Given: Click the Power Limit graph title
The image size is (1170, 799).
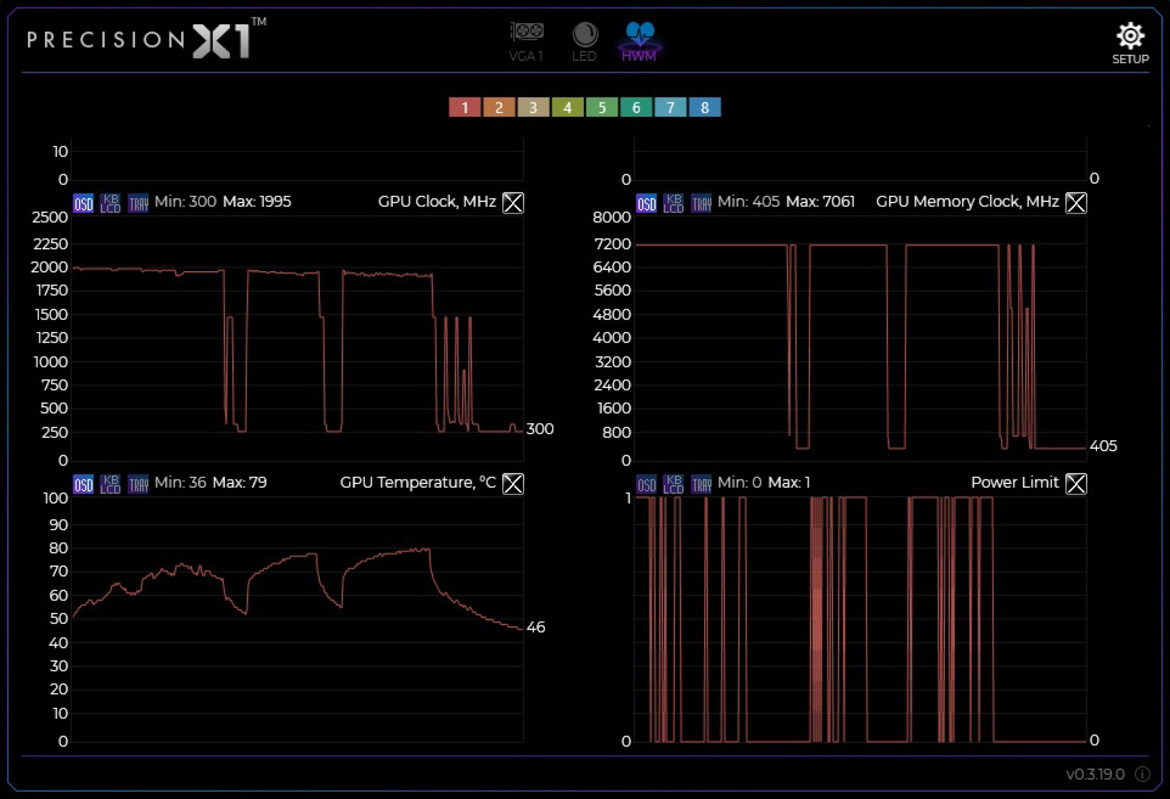Looking at the screenshot, I should pos(1015,483).
